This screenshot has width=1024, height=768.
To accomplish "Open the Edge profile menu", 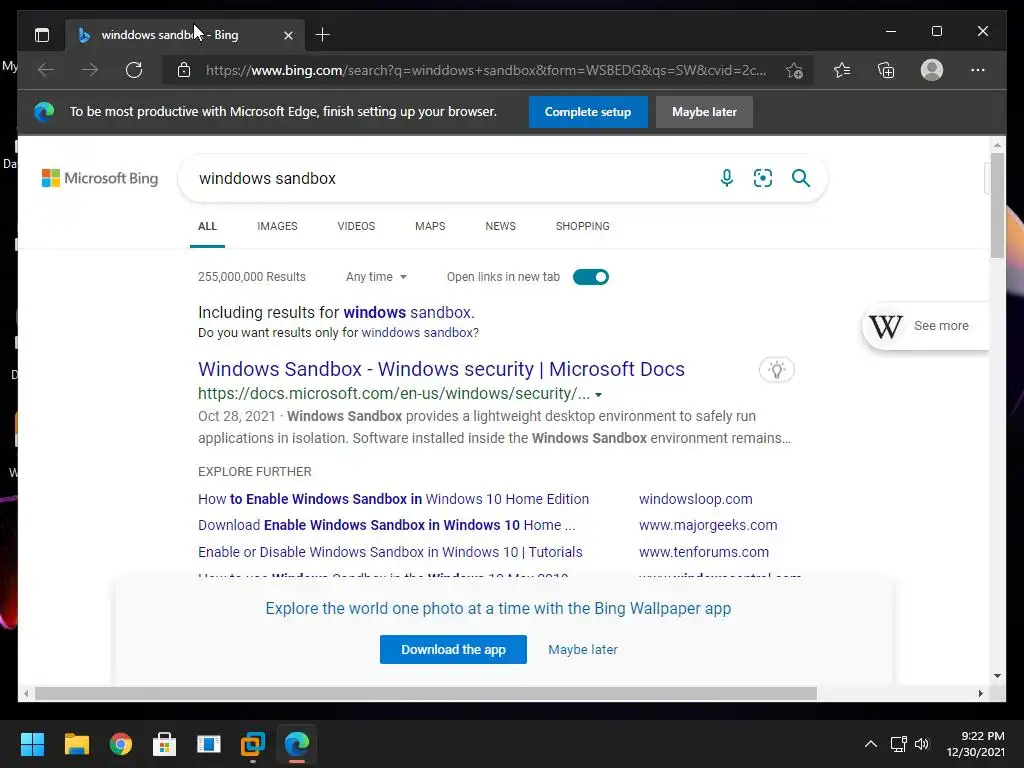I will click(x=932, y=70).
